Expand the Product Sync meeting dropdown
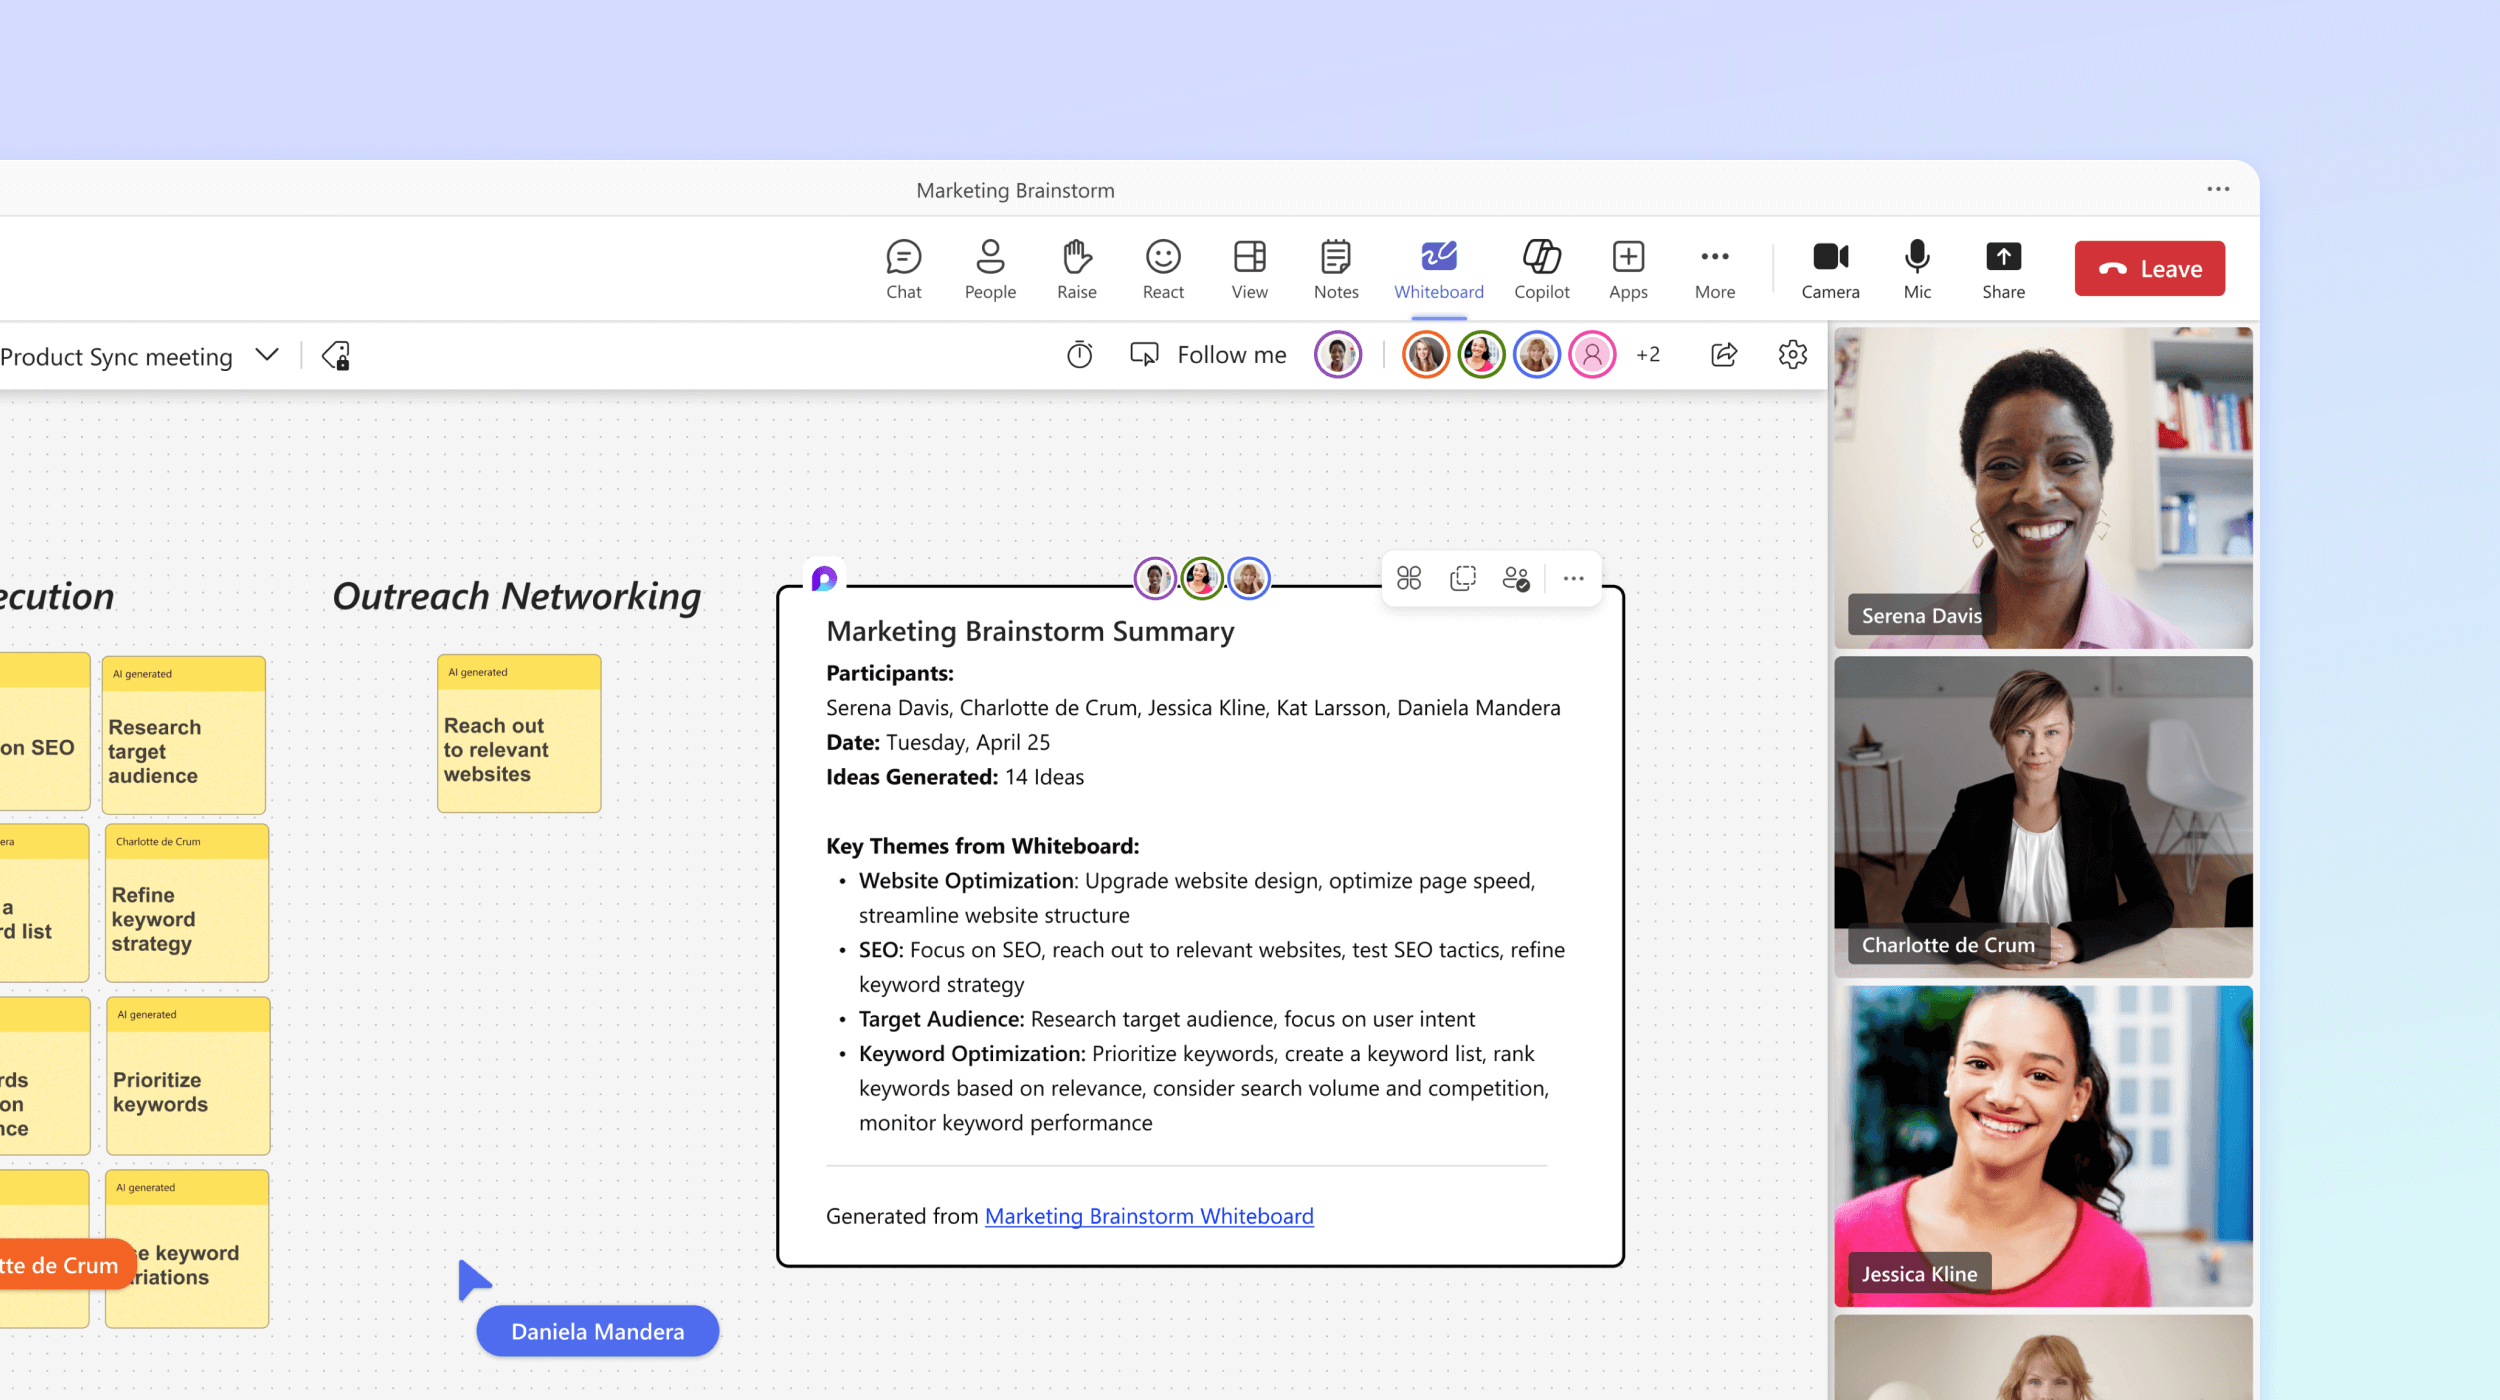Screen dimensions: 2500x1400 point(270,356)
